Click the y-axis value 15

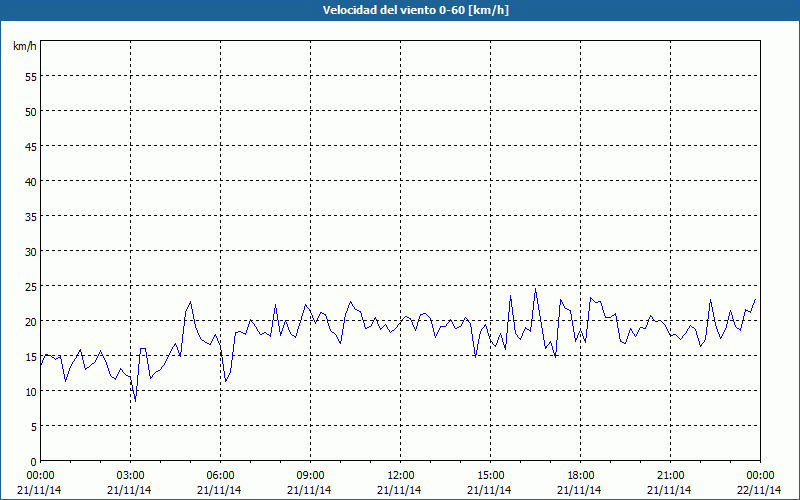(x=31, y=356)
